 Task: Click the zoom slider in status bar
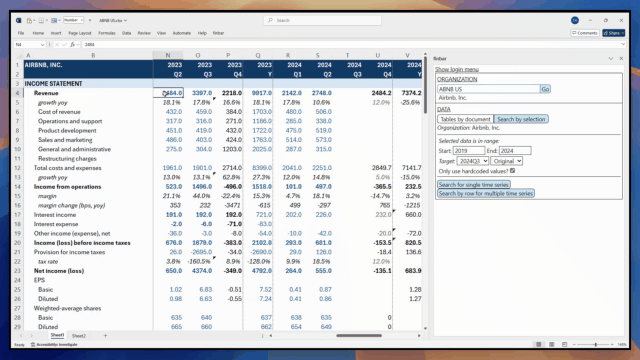click(x=596, y=344)
